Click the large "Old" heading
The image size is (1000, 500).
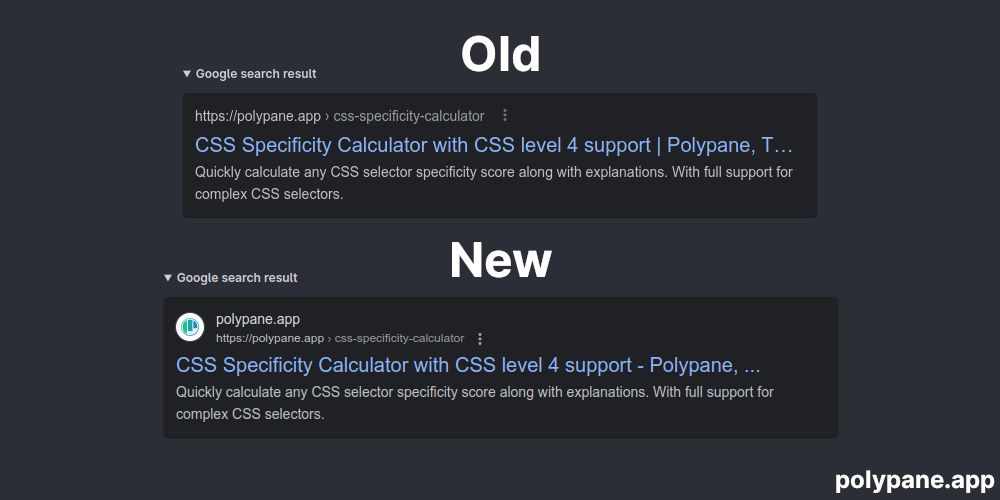501,54
